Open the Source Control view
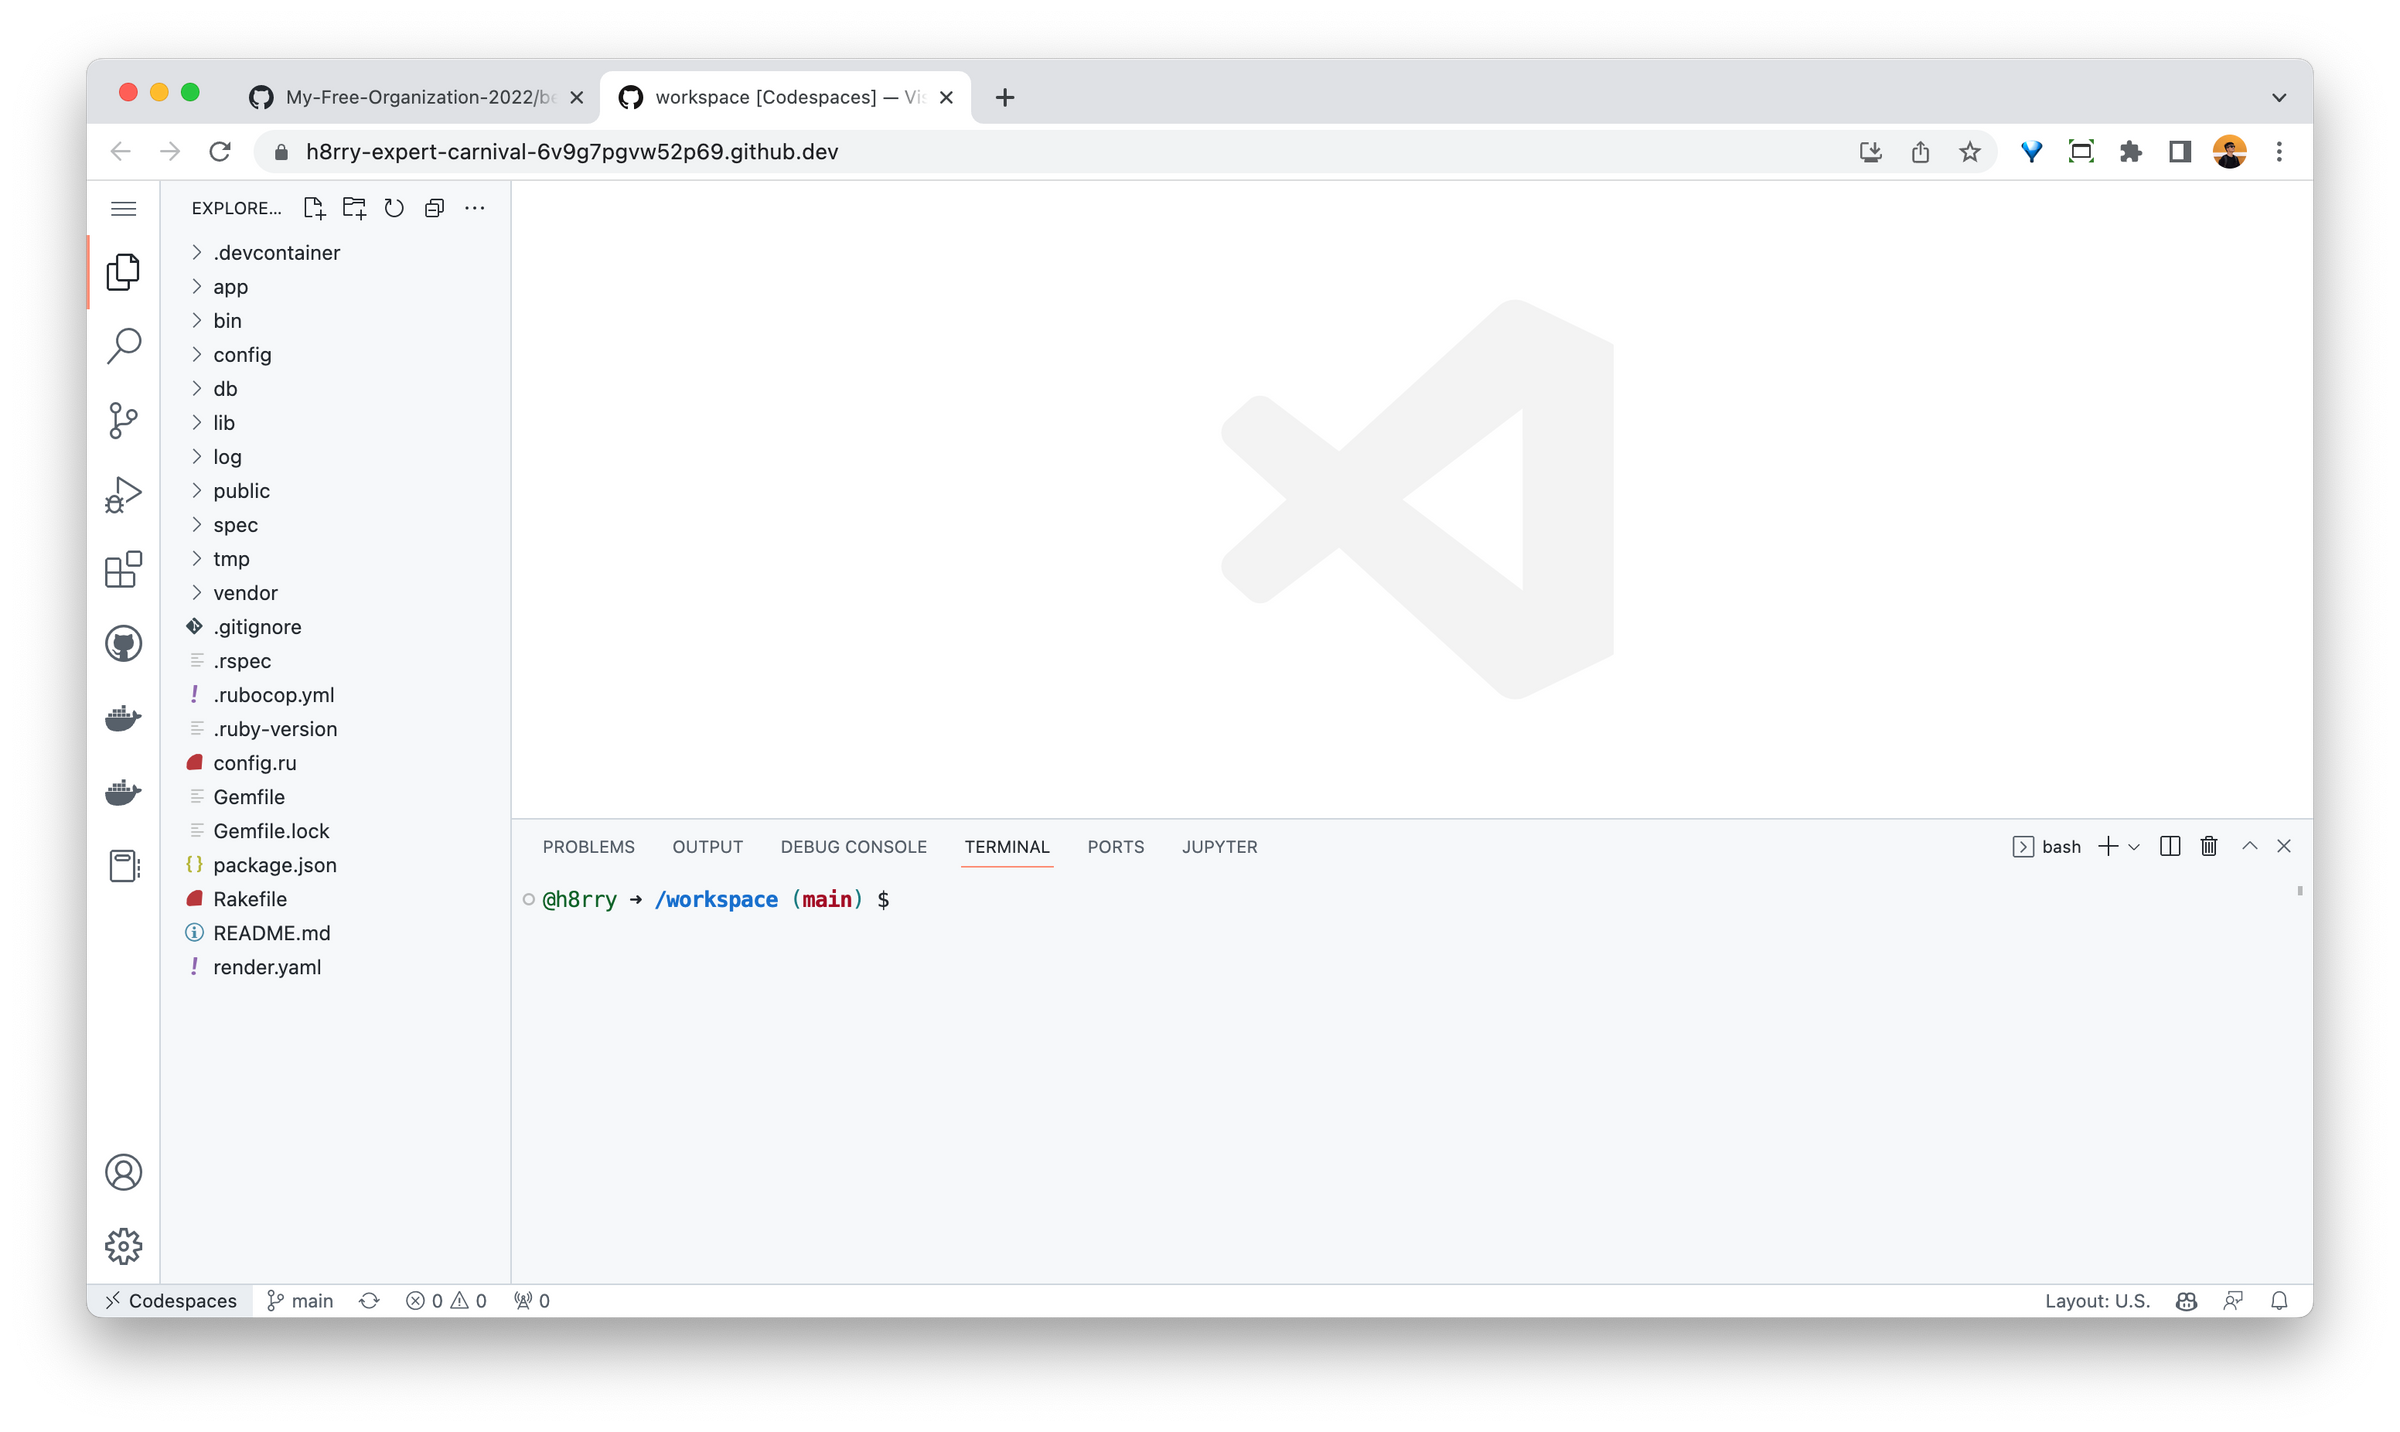The image size is (2400, 1432). pos(124,420)
